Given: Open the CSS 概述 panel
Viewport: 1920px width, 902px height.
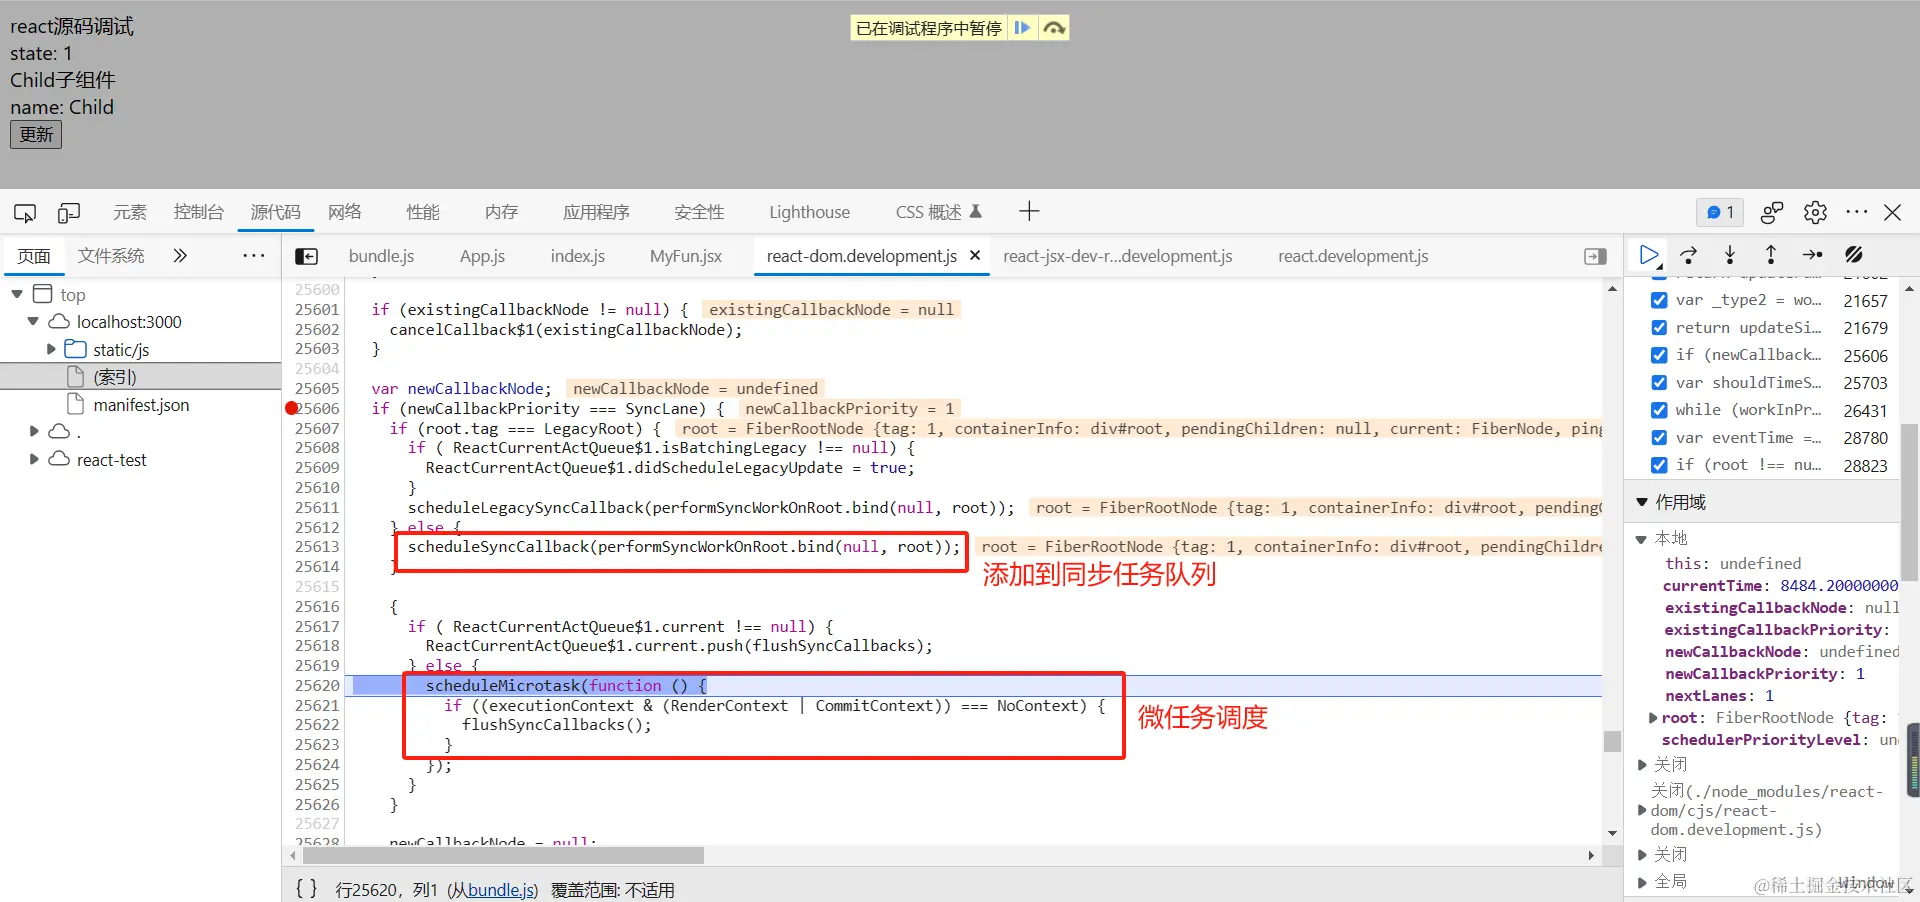Looking at the screenshot, I should 938,212.
